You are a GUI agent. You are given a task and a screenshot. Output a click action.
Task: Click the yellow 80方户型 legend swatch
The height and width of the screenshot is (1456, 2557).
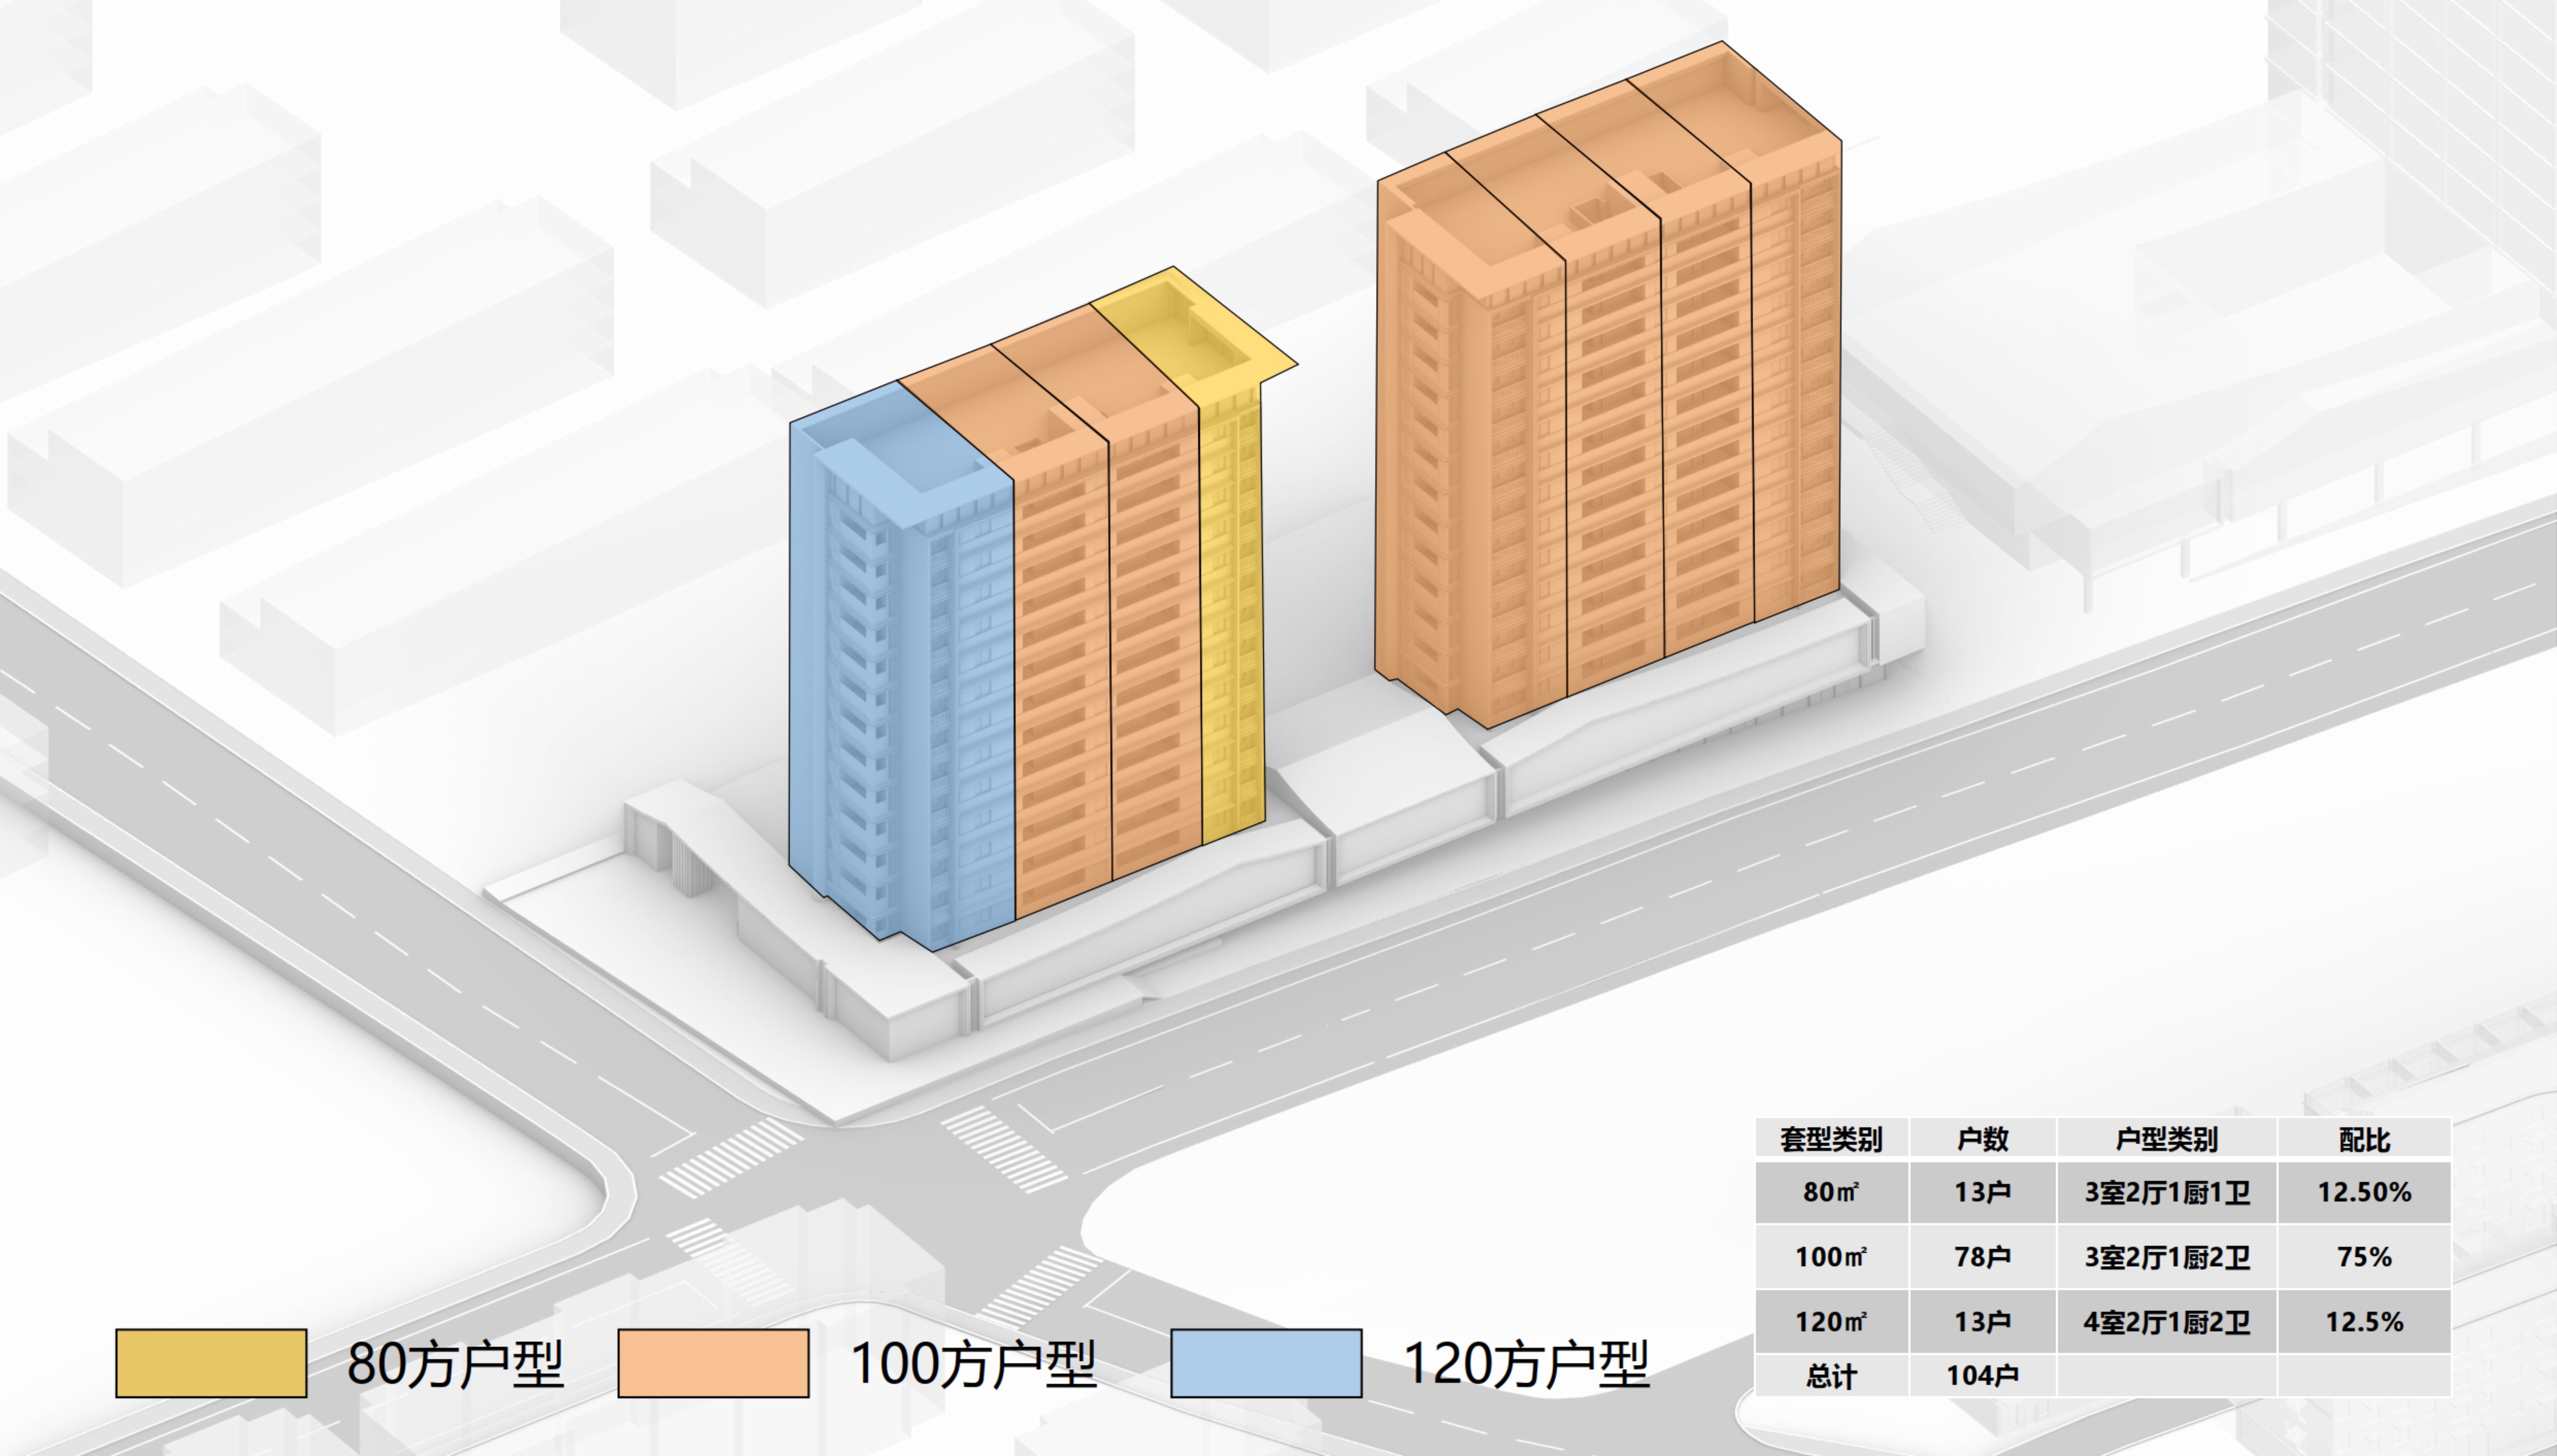click(211, 1363)
